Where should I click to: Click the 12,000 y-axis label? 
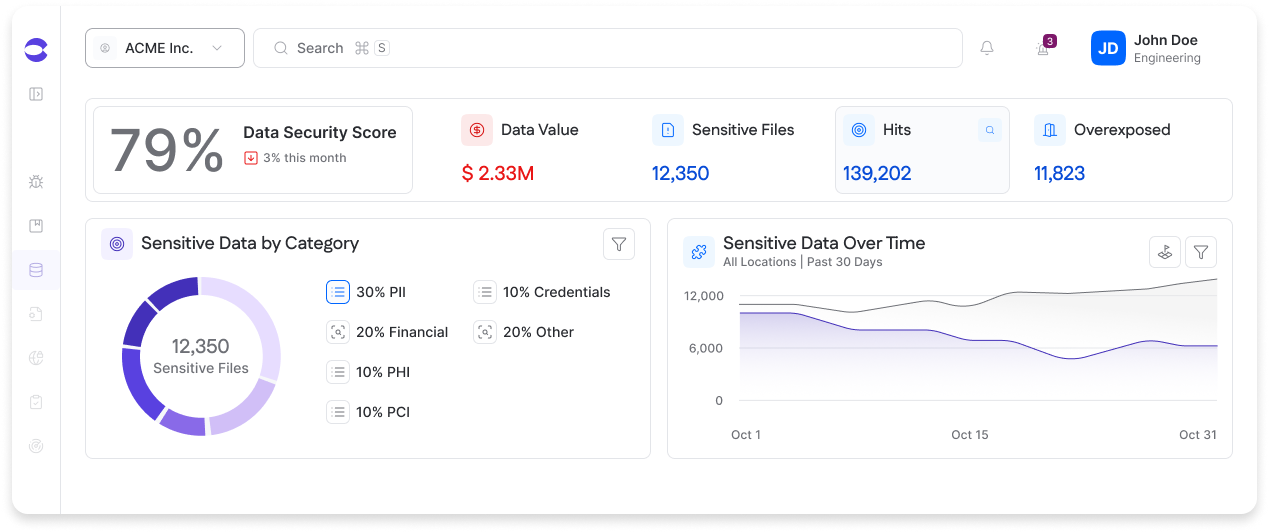pyautogui.click(x=704, y=296)
